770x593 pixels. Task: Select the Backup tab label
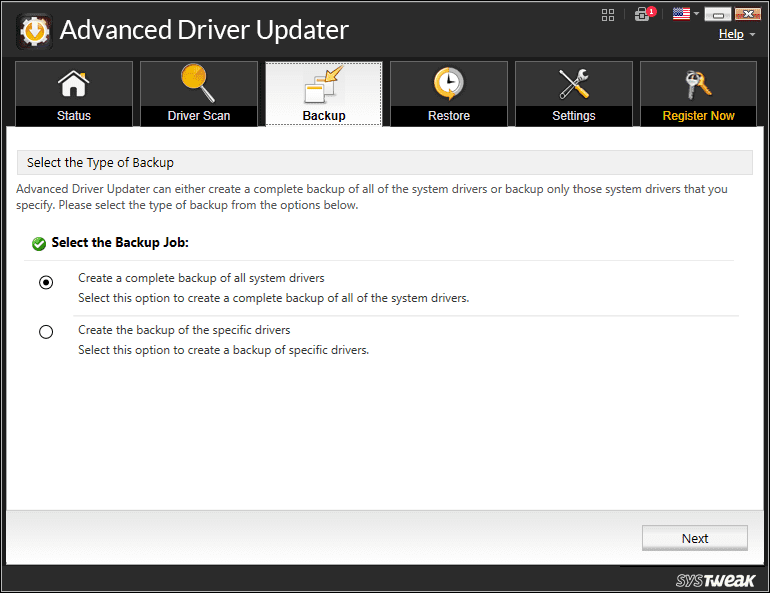(x=324, y=116)
